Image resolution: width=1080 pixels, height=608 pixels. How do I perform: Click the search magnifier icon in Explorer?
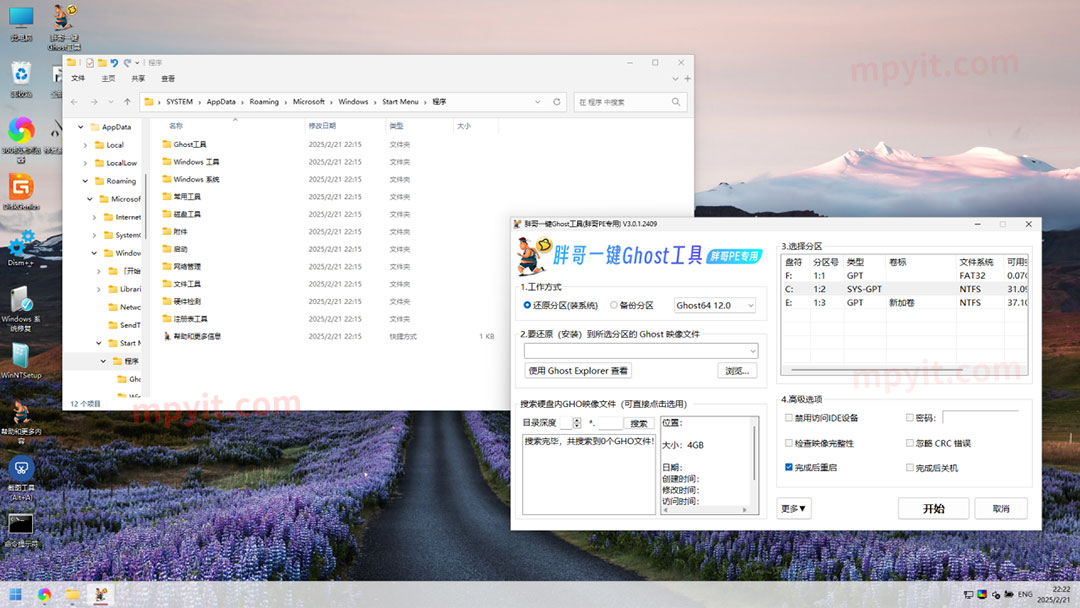pyautogui.click(x=676, y=102)
